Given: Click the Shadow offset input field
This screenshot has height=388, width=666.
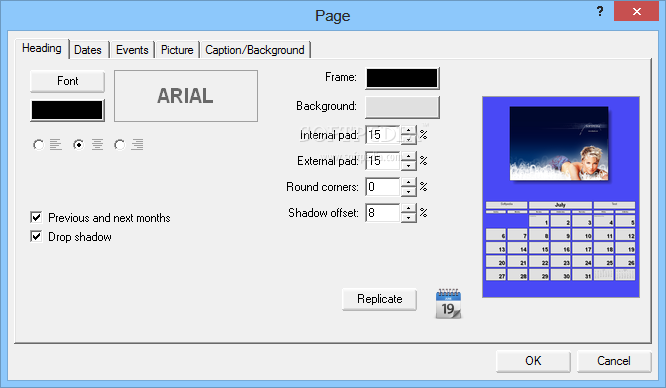Looking at the screenshot, I should pos(383,212).
